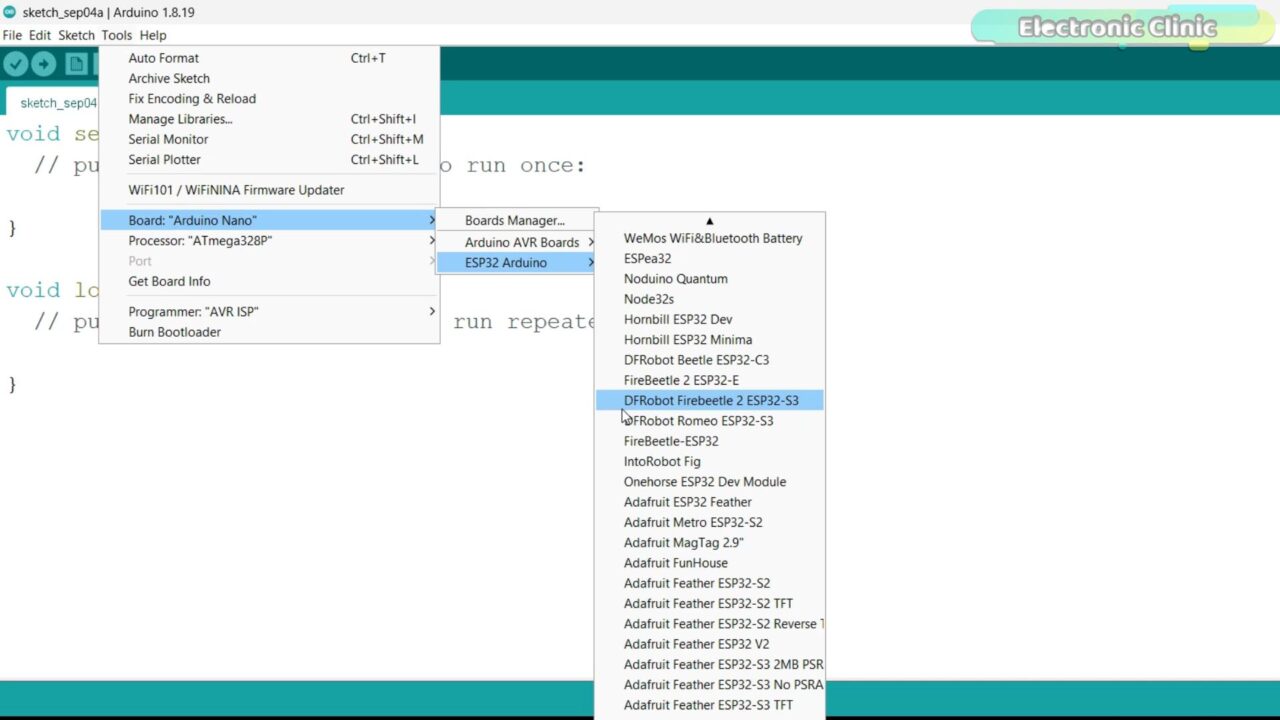Select Adafruit Feather ESP32-S2 Reverse TFT board

(710, 624)
